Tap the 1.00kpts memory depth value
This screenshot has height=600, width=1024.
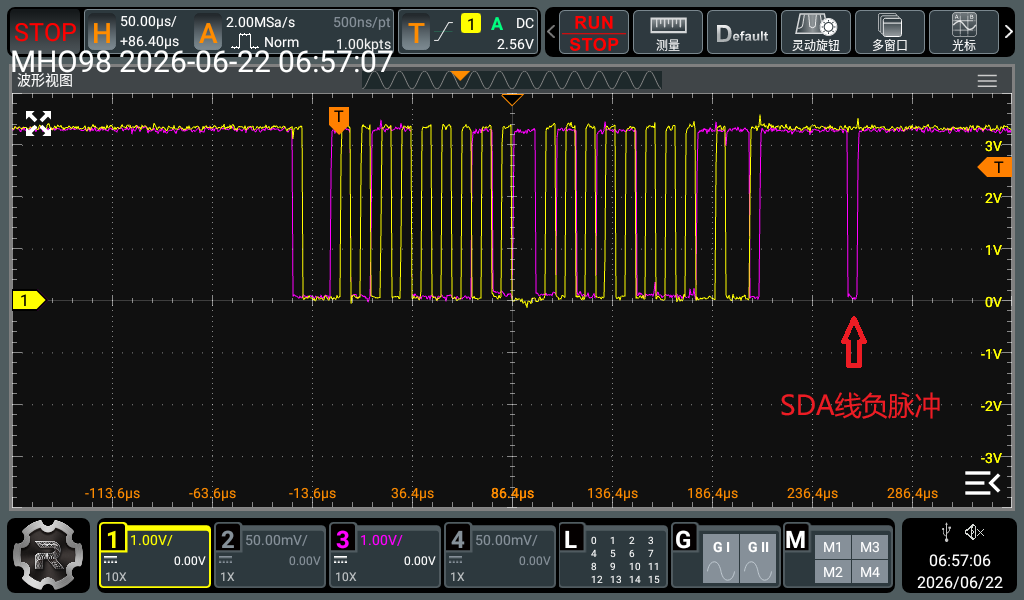pyautogui.click(x=363, y=44)
